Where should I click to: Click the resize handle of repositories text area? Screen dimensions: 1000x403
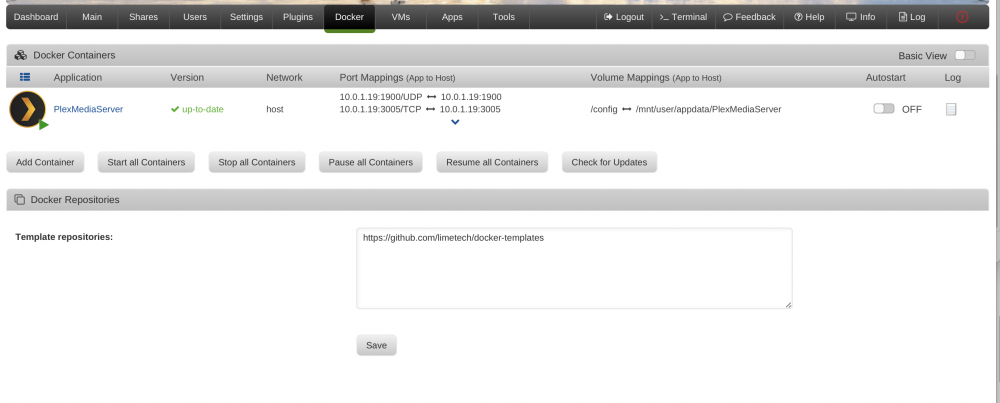788,305
